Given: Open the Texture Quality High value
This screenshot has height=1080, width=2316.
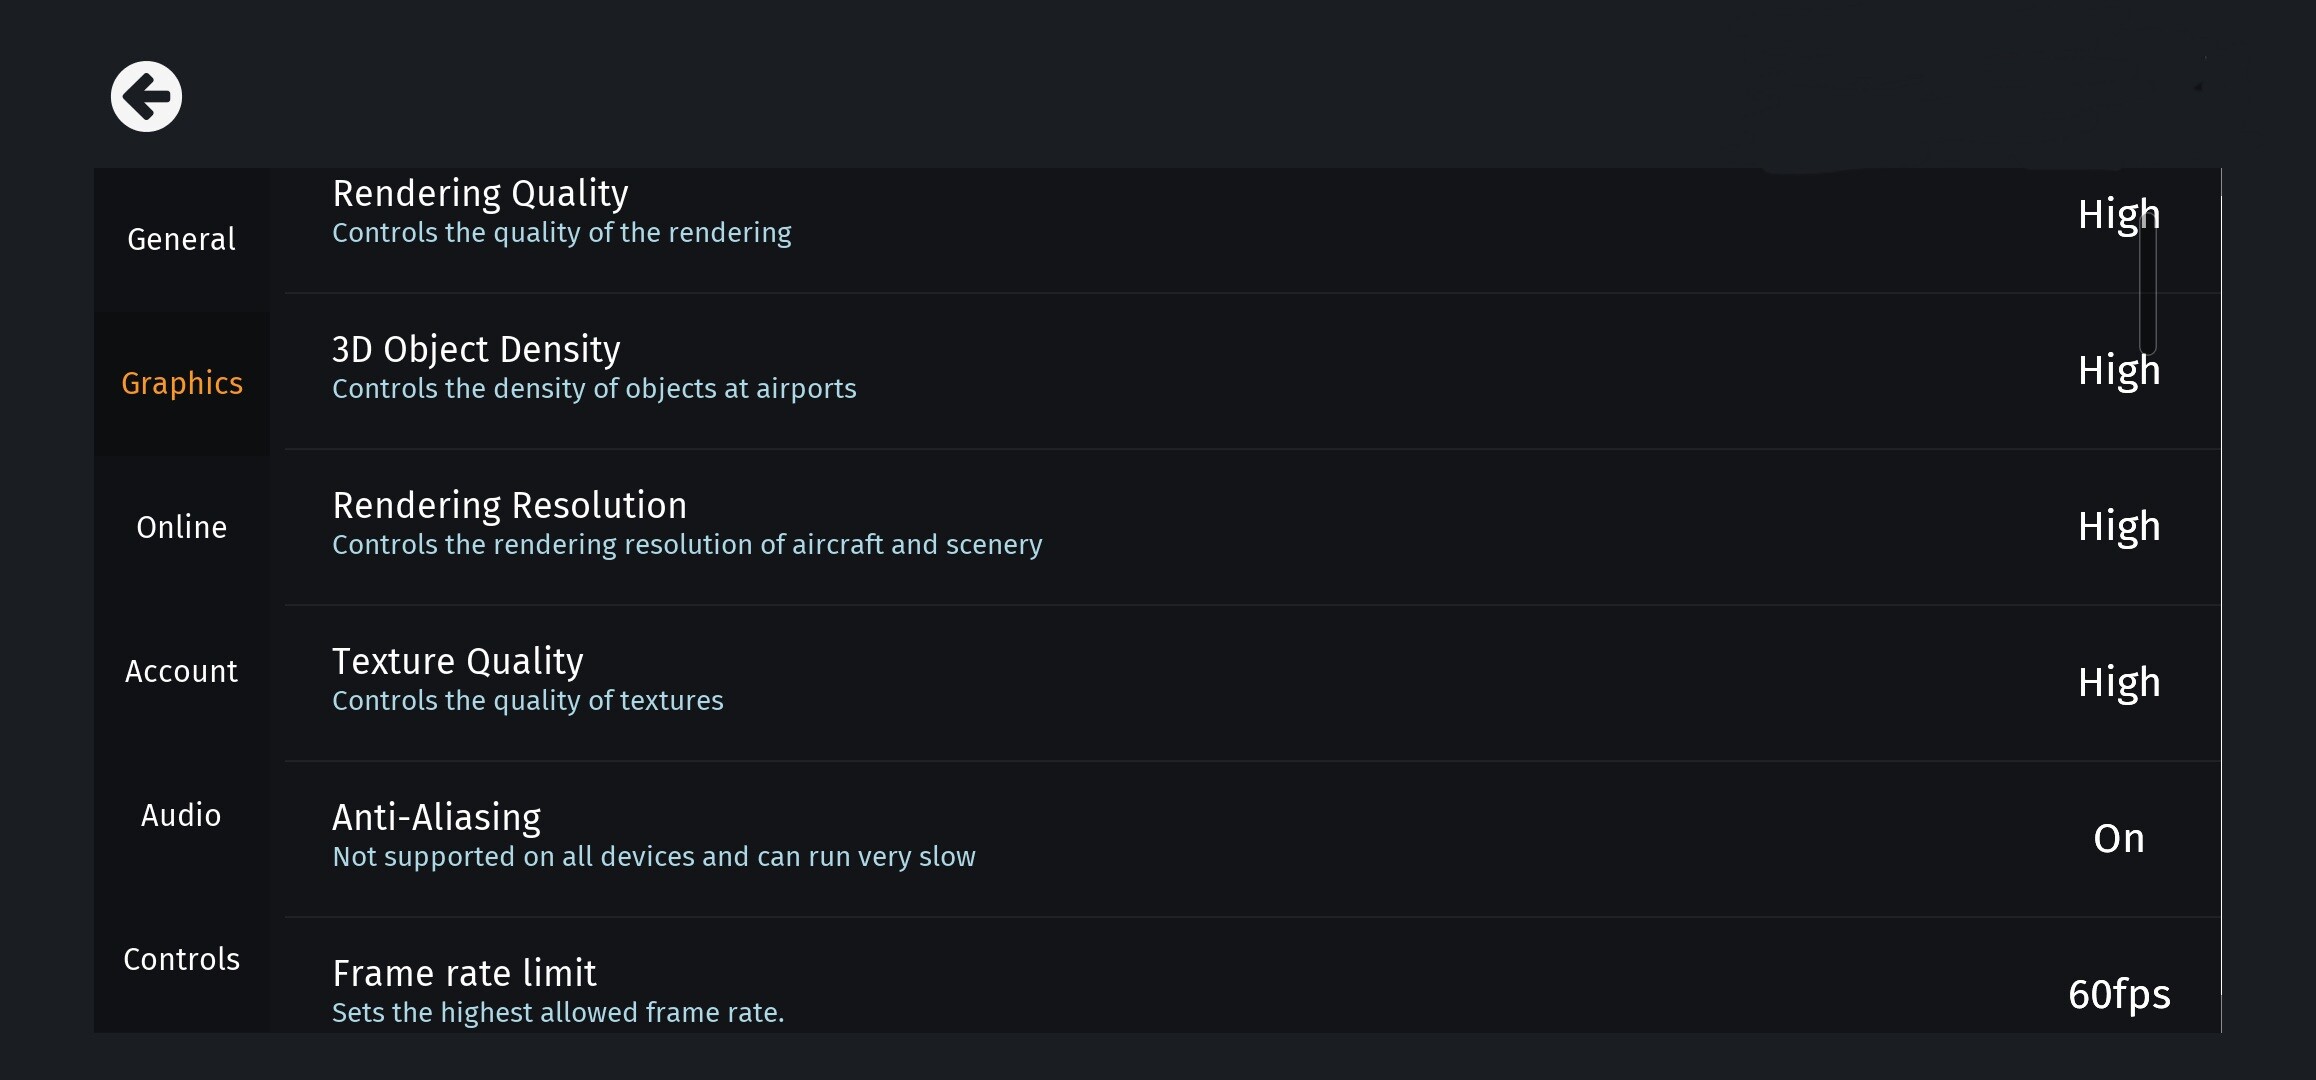Looking at the screenshot, I should 2118,683.
